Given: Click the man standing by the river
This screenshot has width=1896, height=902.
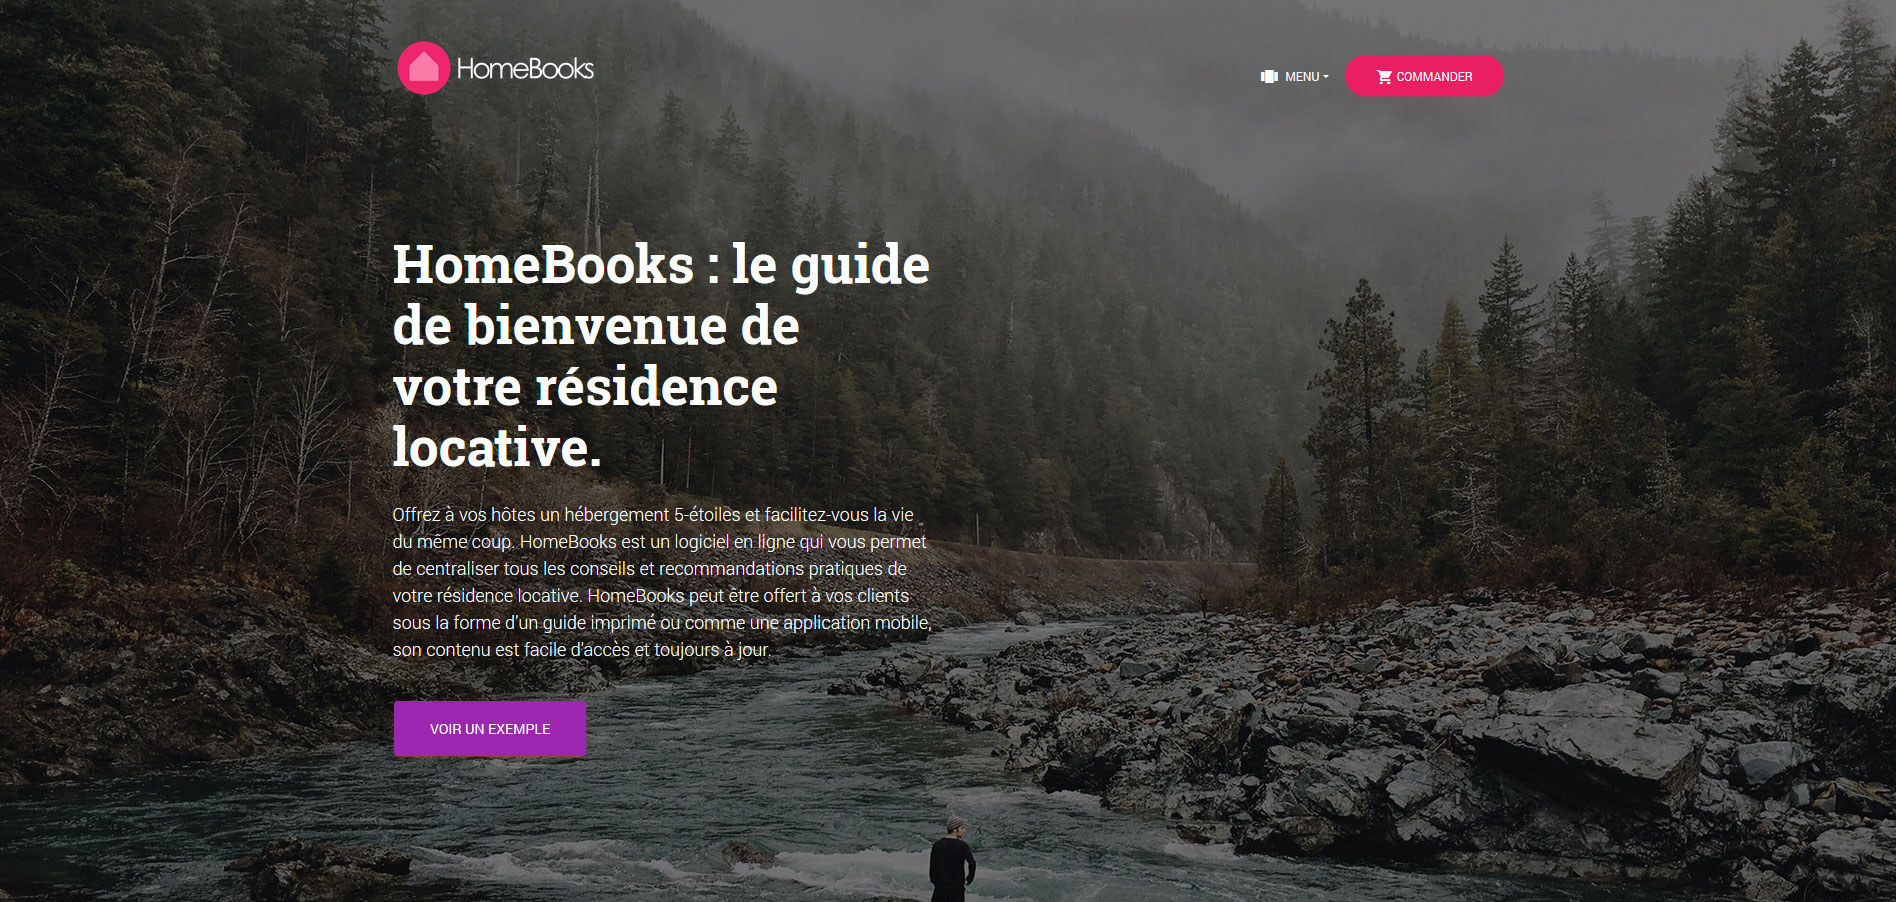Looking at the screenshot, I should tap(952, 860).
